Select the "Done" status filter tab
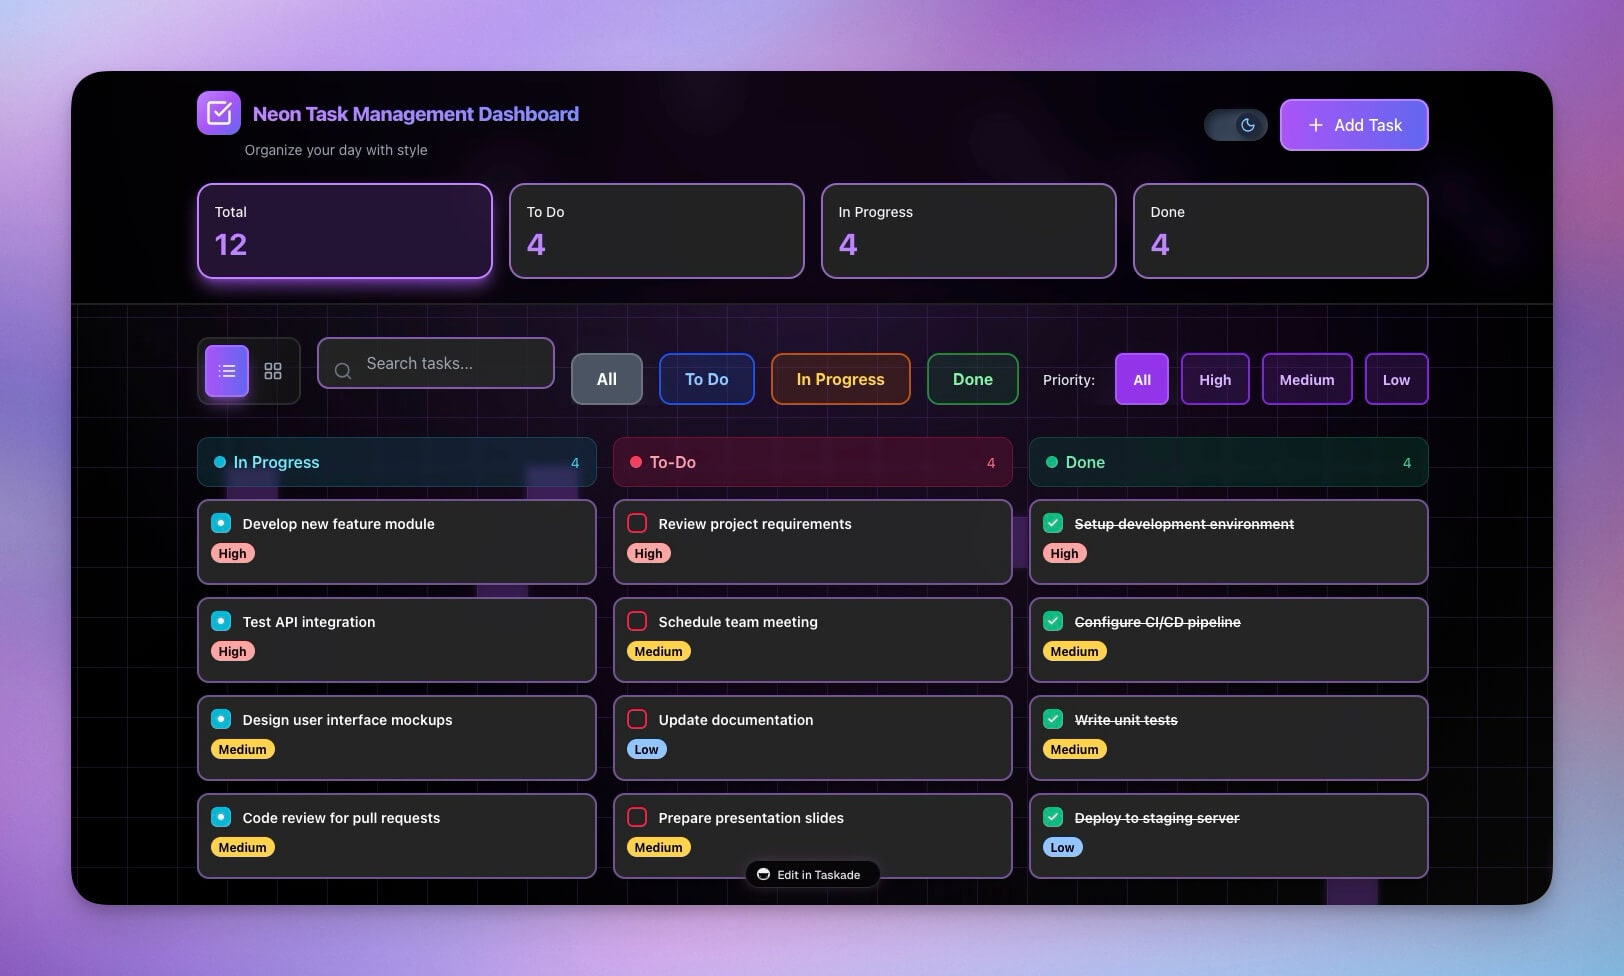This screenshot has height=976, width=1624. point(971,379)
